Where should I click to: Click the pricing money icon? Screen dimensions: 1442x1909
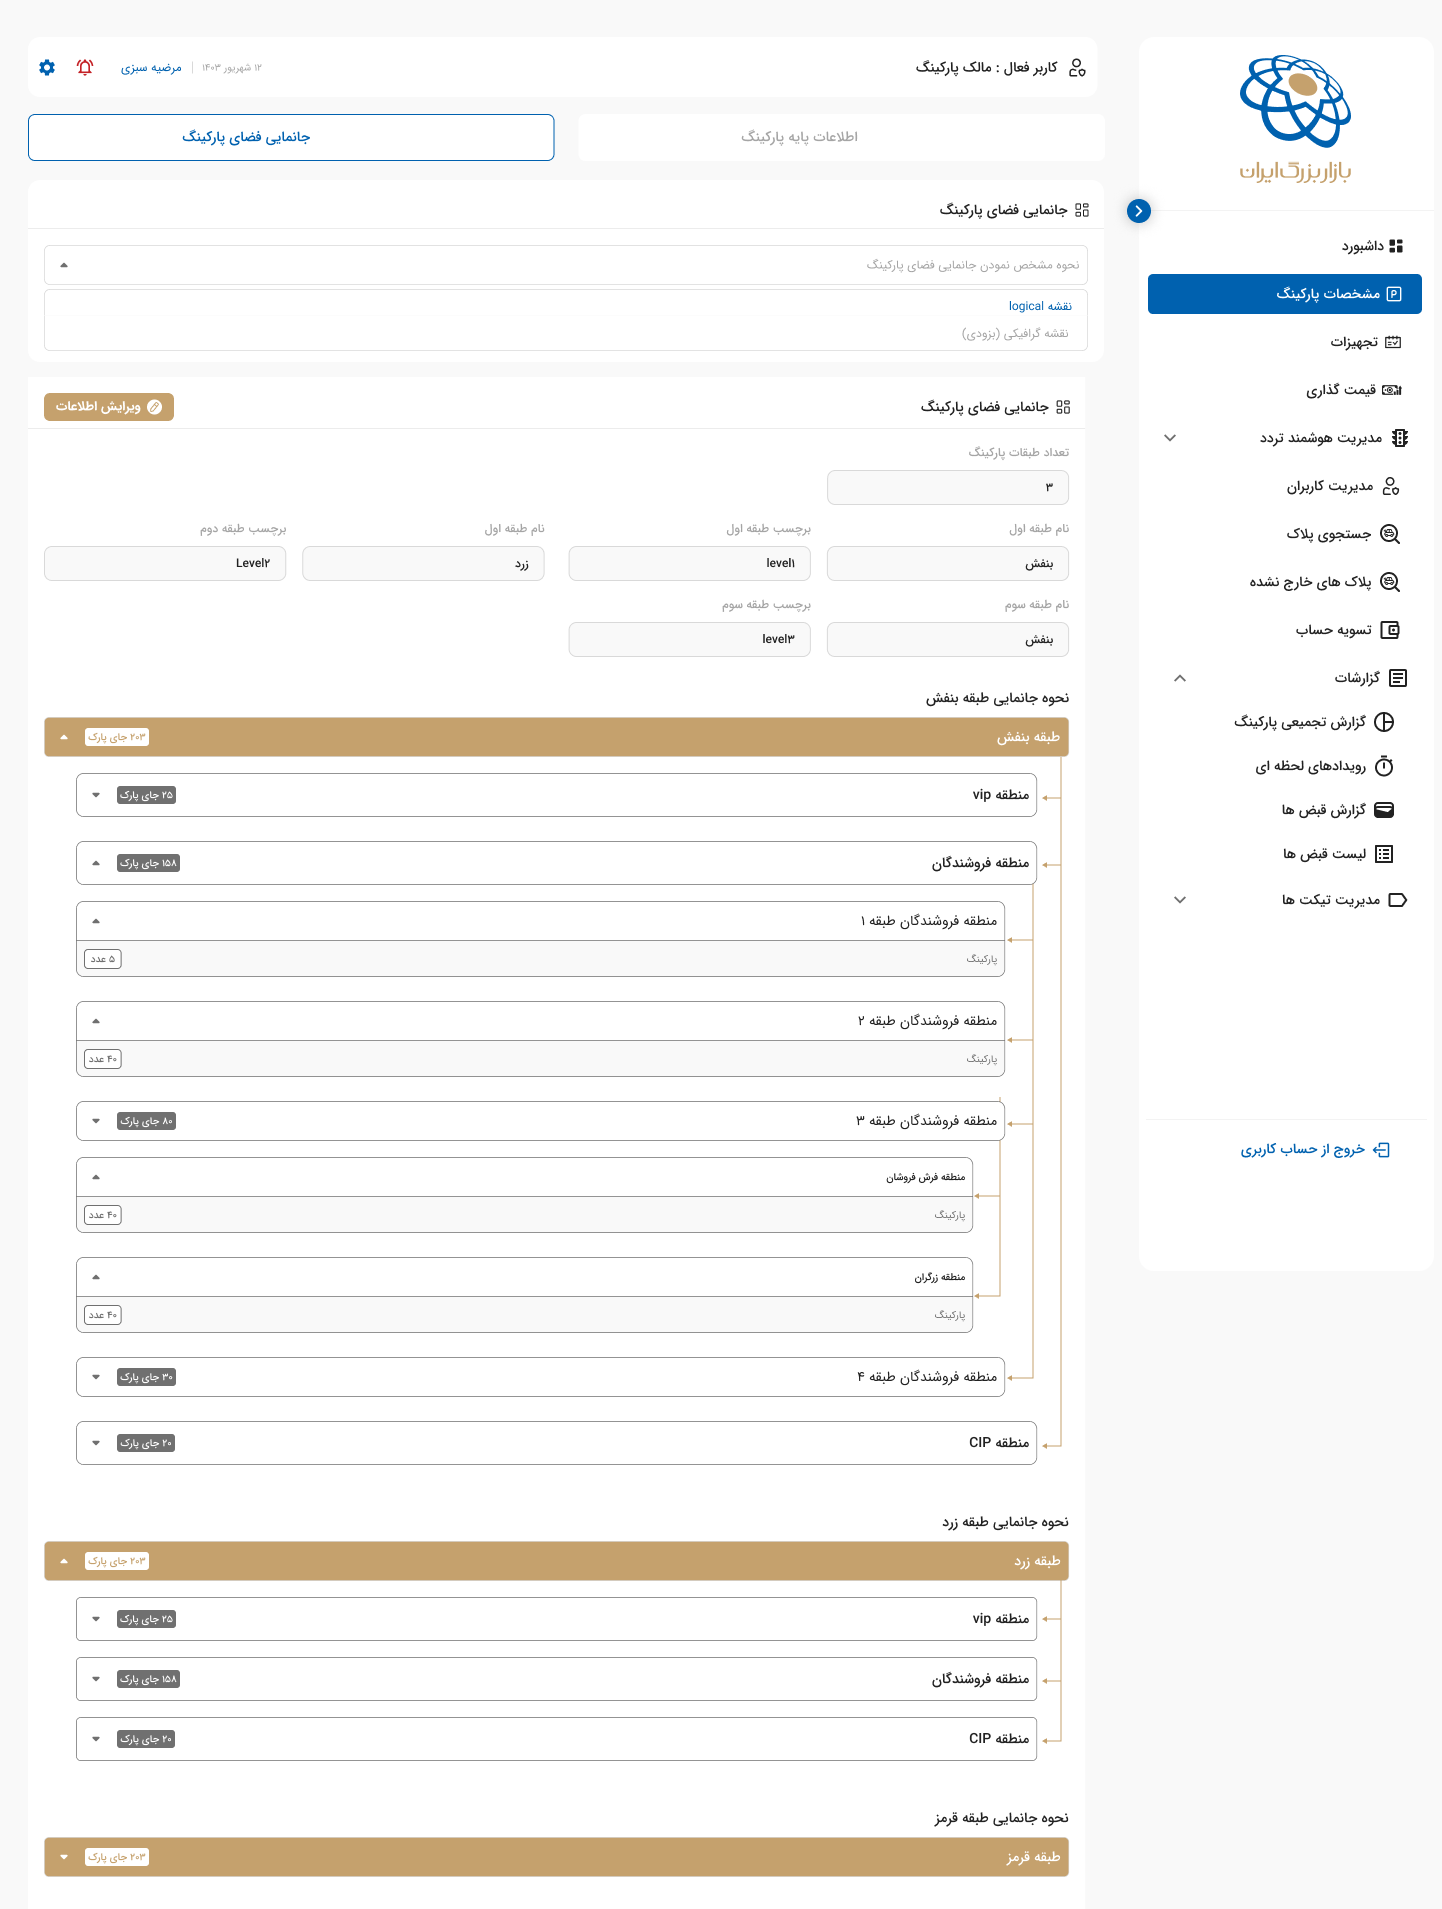point(1391,390)
